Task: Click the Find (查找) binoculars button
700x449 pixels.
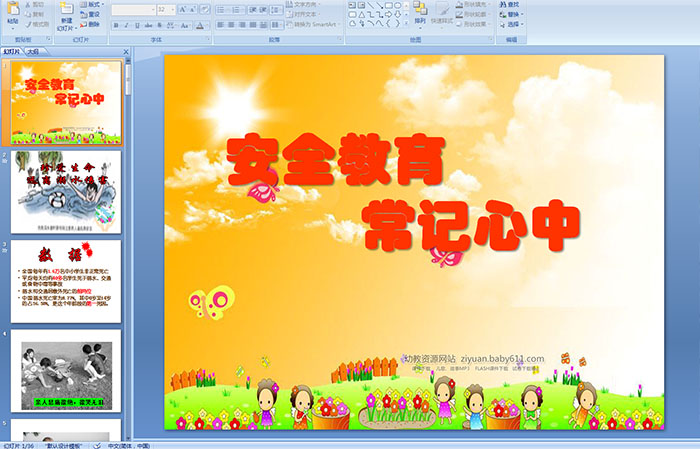Action: click(509, 4)
